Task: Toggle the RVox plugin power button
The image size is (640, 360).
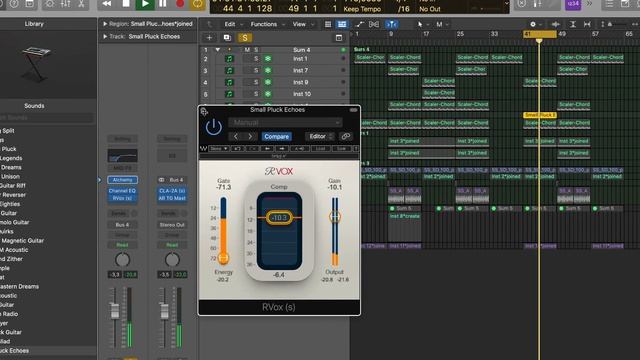Action: click(213, 127)
